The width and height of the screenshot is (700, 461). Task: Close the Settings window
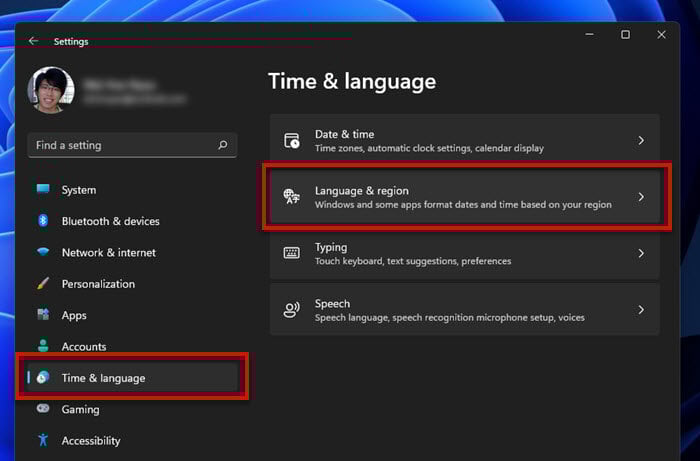coord(662,34)
